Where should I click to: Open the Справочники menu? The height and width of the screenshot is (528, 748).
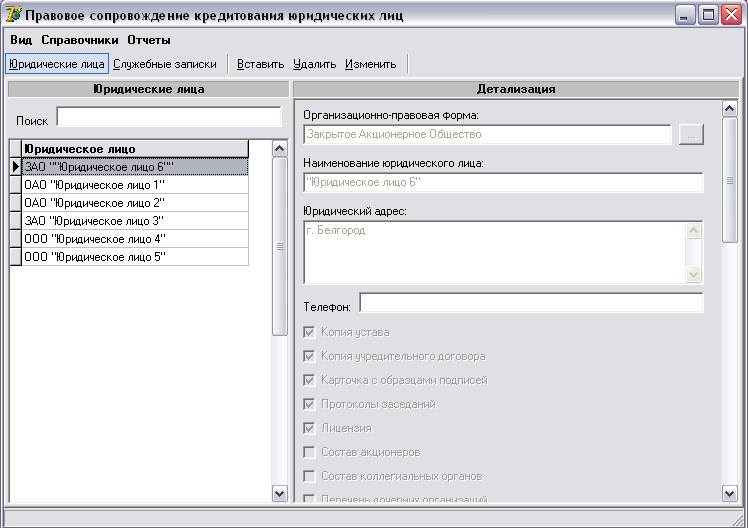(80, 40)
